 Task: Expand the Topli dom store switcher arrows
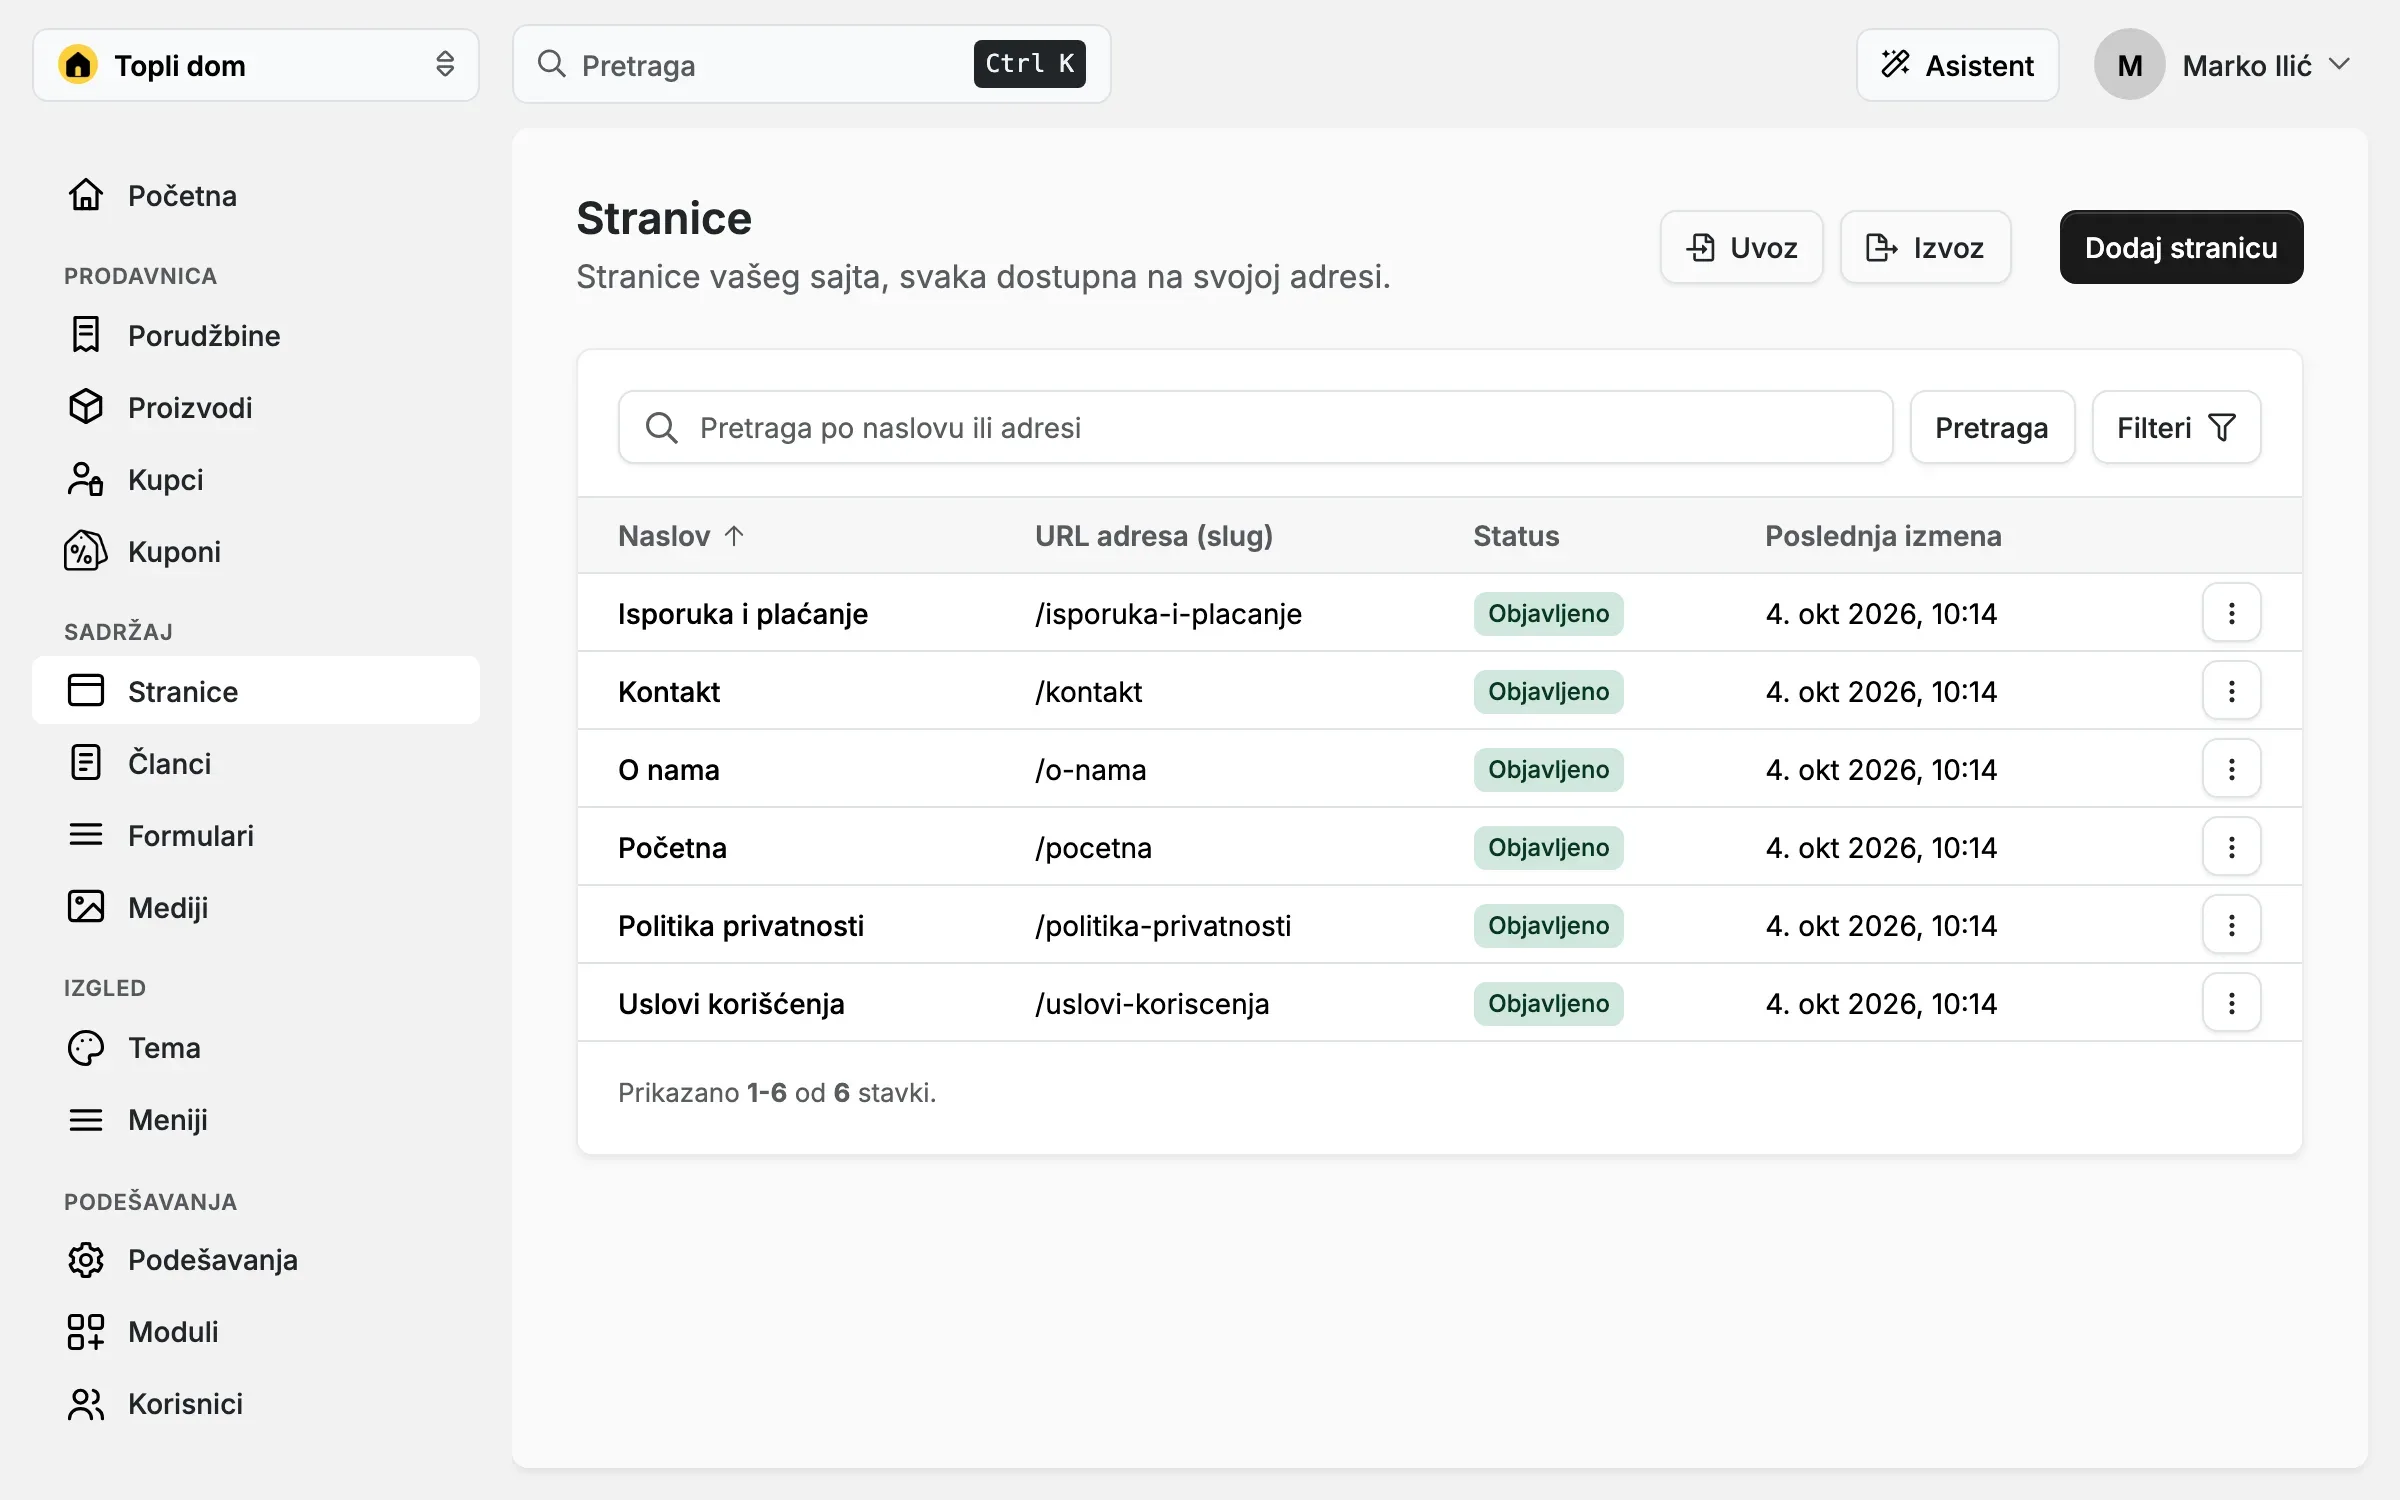point(445,65)
